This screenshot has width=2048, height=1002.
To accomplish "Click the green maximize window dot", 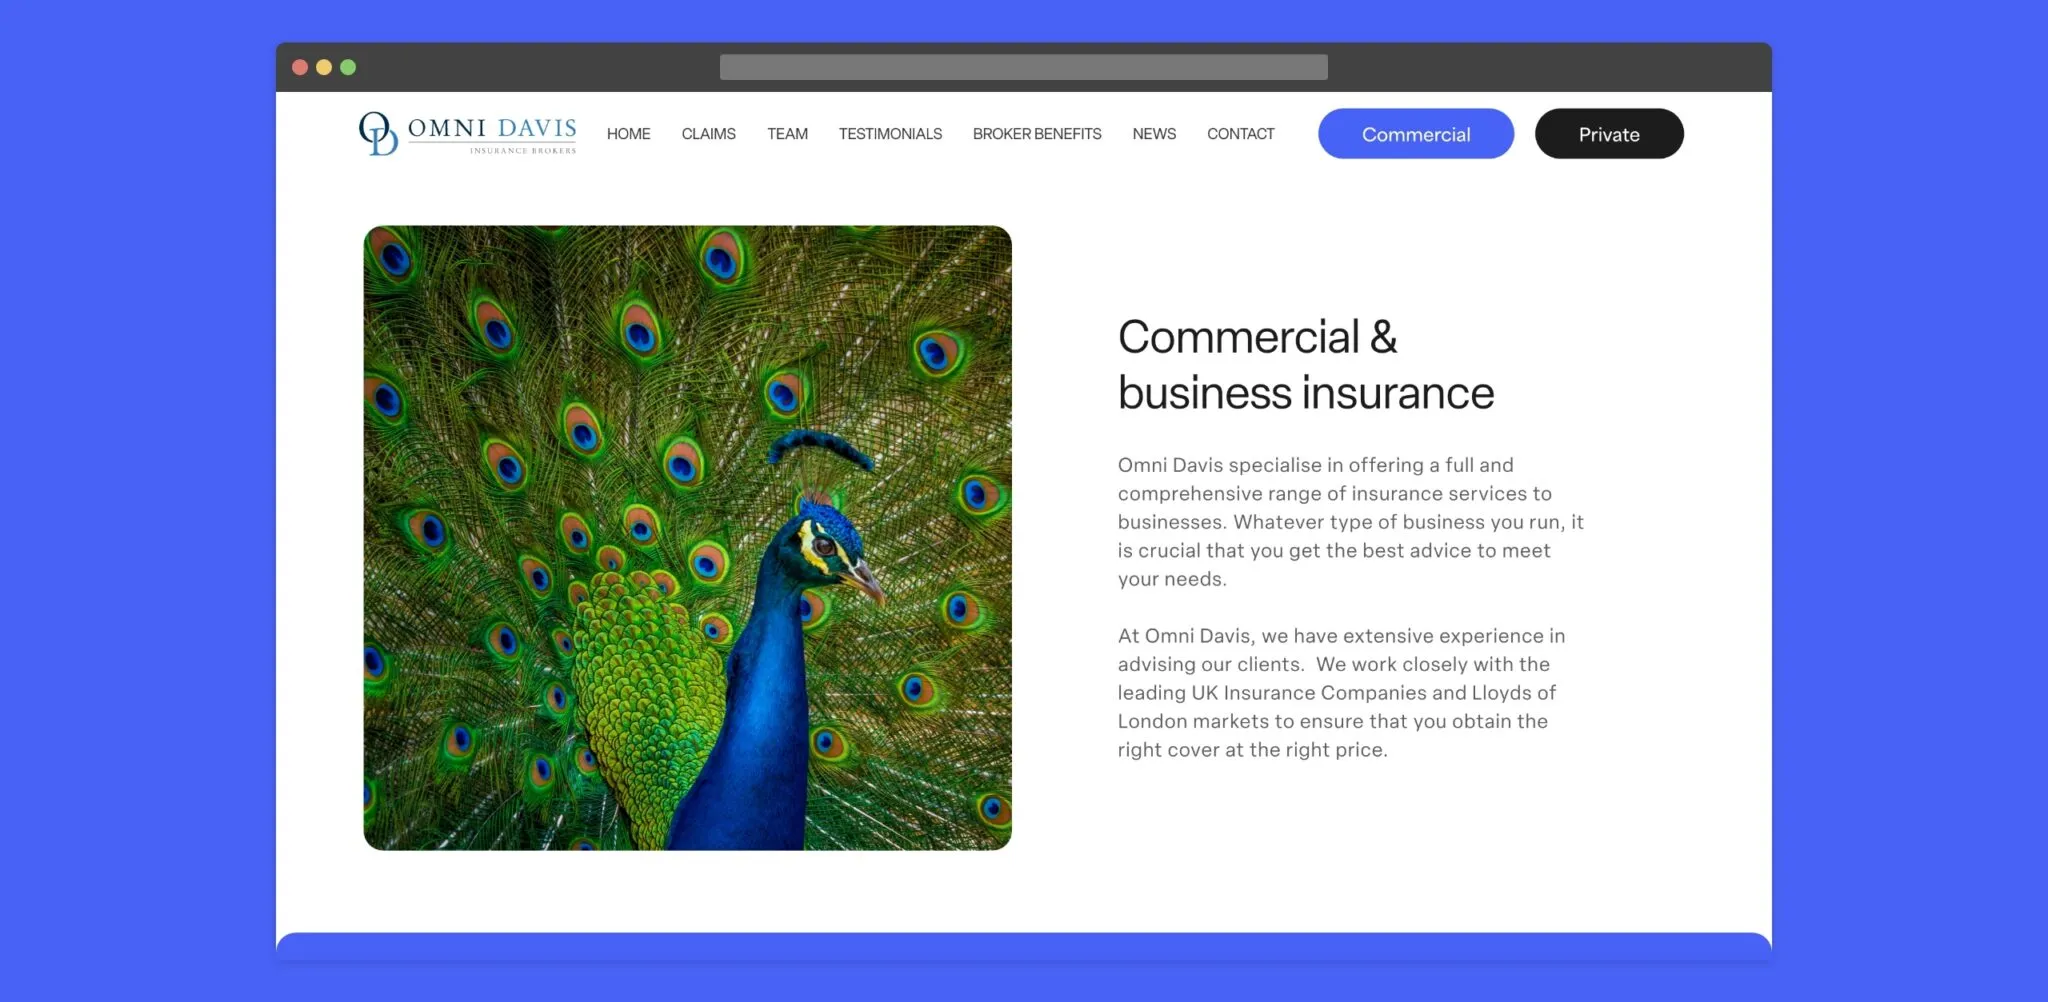I will pyautogui.click(x=348, y=67).
